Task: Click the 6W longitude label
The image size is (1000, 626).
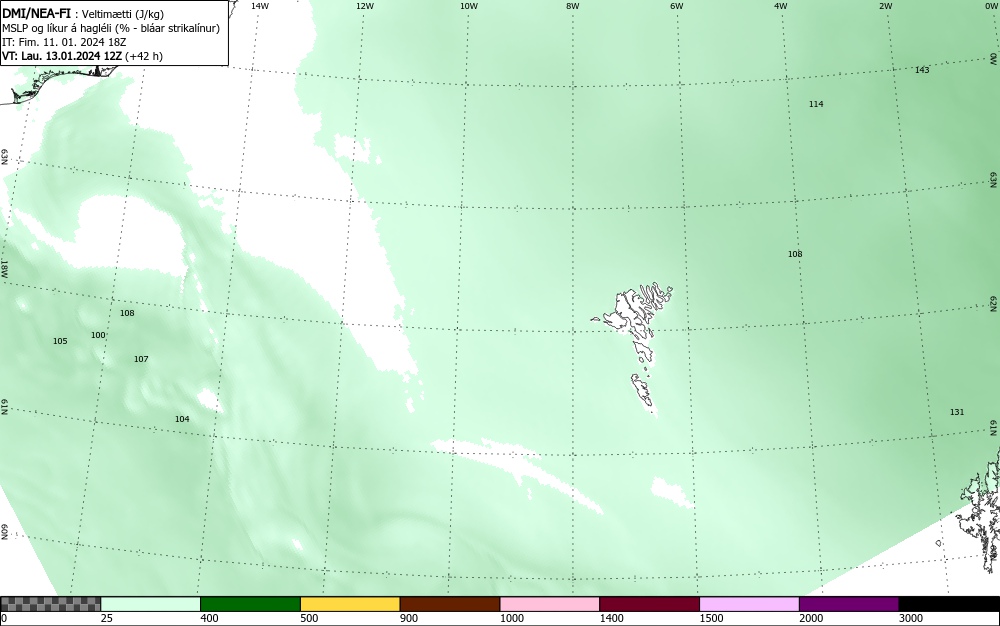Action: (677, 6)
